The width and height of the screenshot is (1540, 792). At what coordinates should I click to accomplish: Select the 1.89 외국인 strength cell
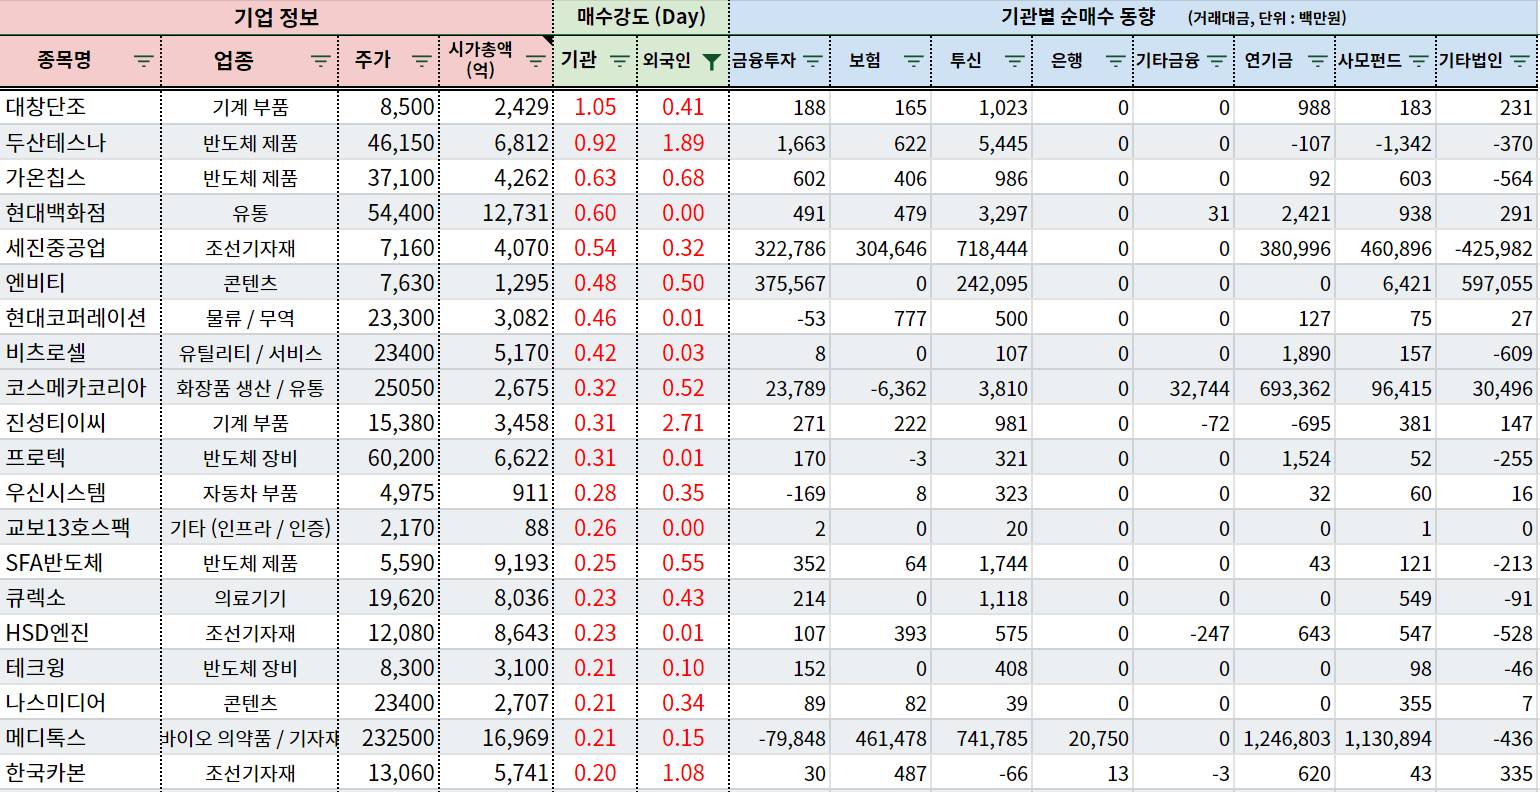pos(683,142)
